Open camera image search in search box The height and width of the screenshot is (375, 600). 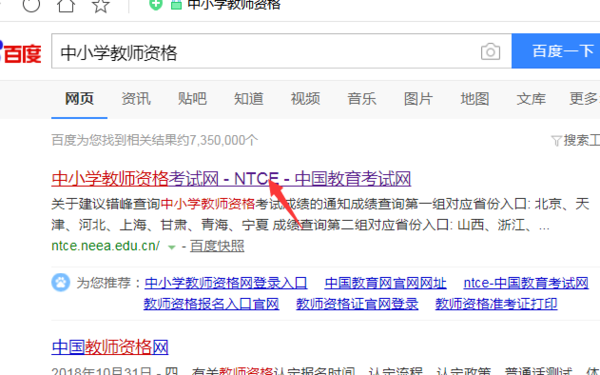pyautogui.click(x=490, y=51)
